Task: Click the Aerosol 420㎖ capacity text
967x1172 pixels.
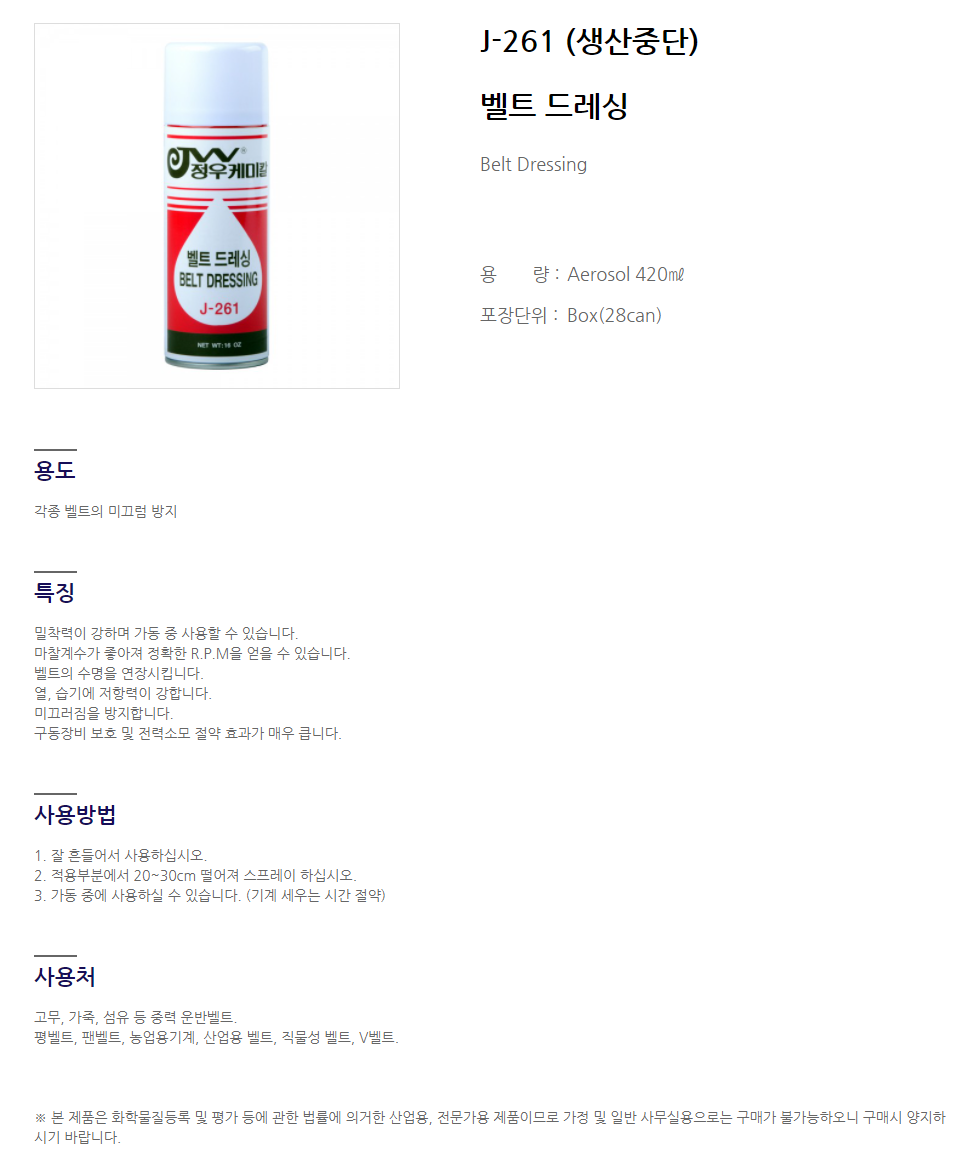Action: [625, 274]
